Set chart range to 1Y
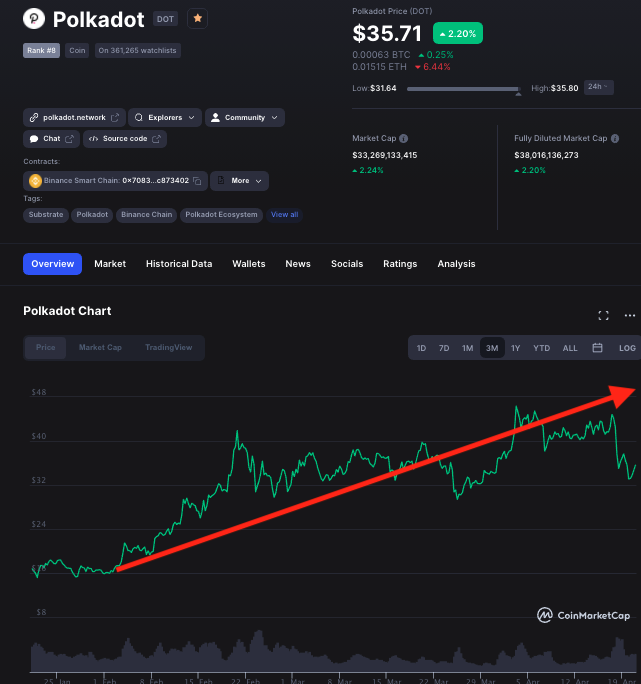641x684 pixels. click(x=515, y=348)
